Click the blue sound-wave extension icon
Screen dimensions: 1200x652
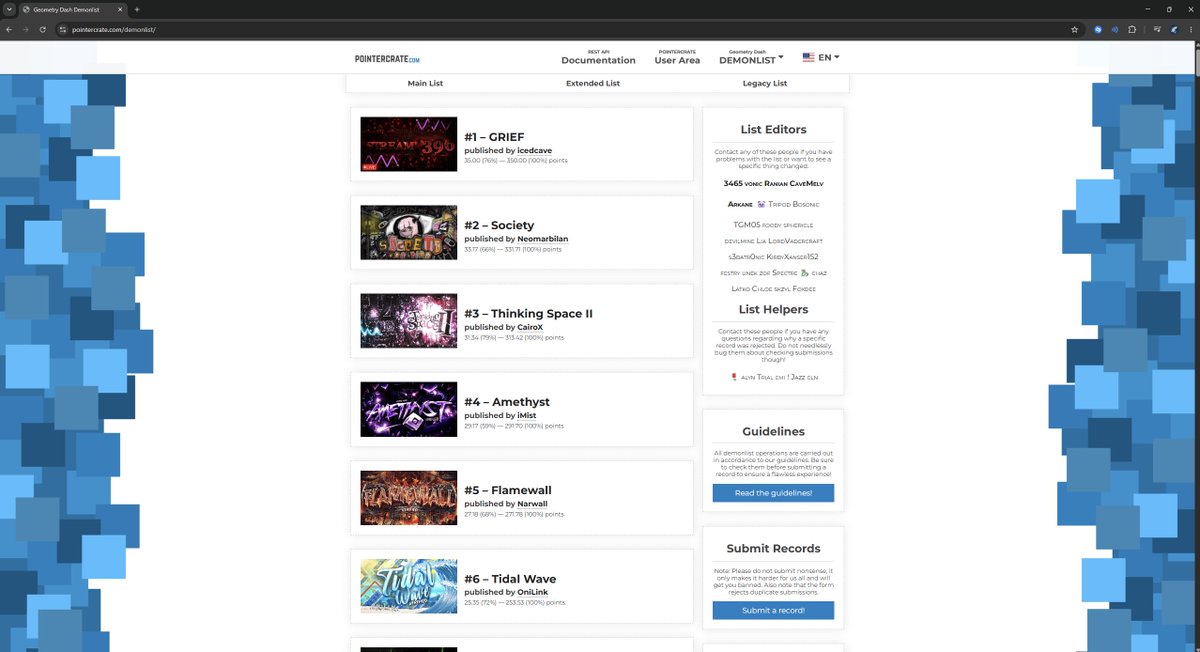(1114, 30)
